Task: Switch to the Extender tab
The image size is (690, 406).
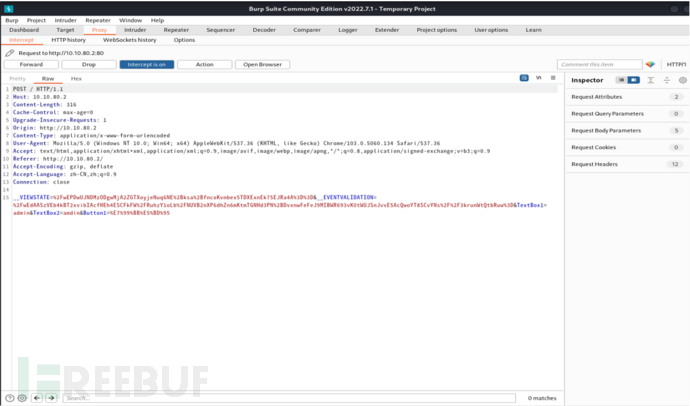Action: (387, 30)
